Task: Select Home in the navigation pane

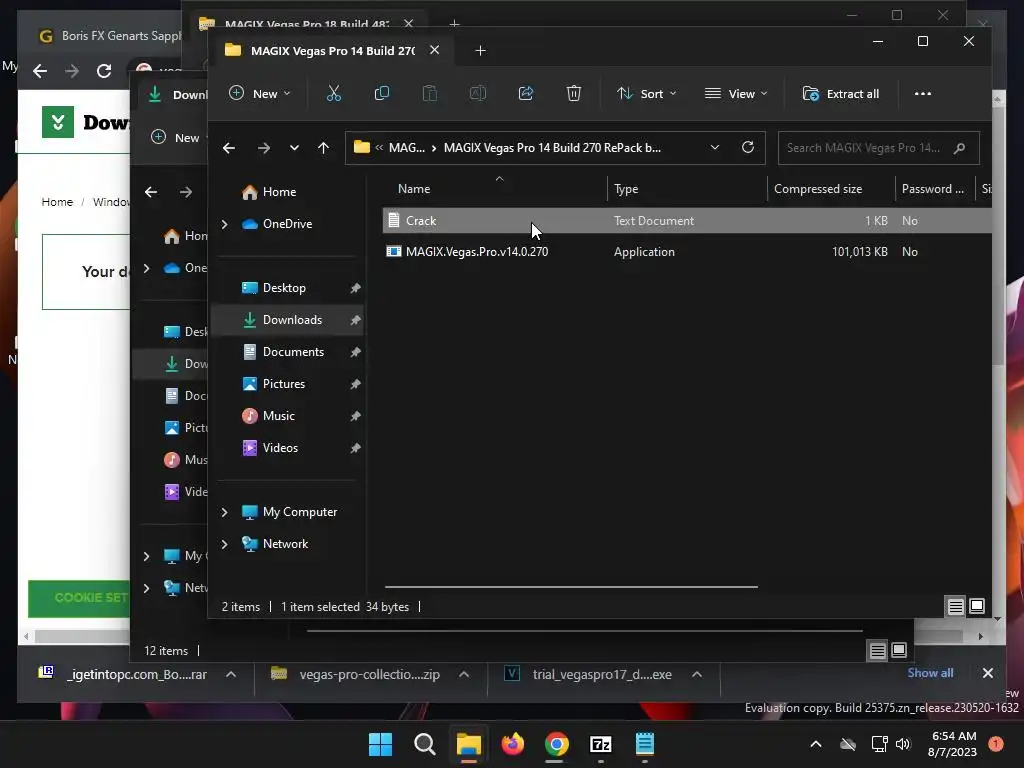Action: 279,192
